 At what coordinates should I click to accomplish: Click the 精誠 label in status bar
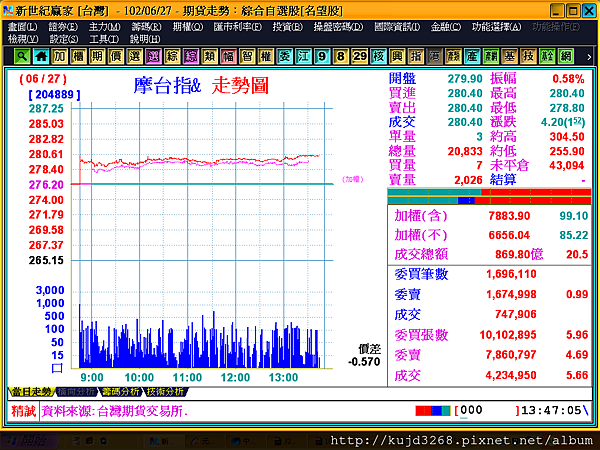[x=23, y=411]
